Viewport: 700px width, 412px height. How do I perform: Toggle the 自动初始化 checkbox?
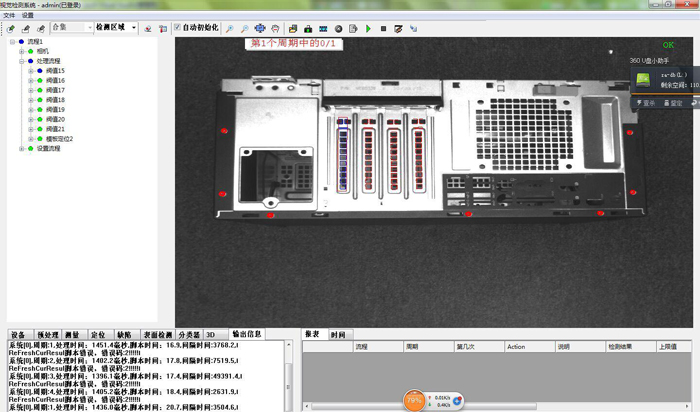pos(178,28)
